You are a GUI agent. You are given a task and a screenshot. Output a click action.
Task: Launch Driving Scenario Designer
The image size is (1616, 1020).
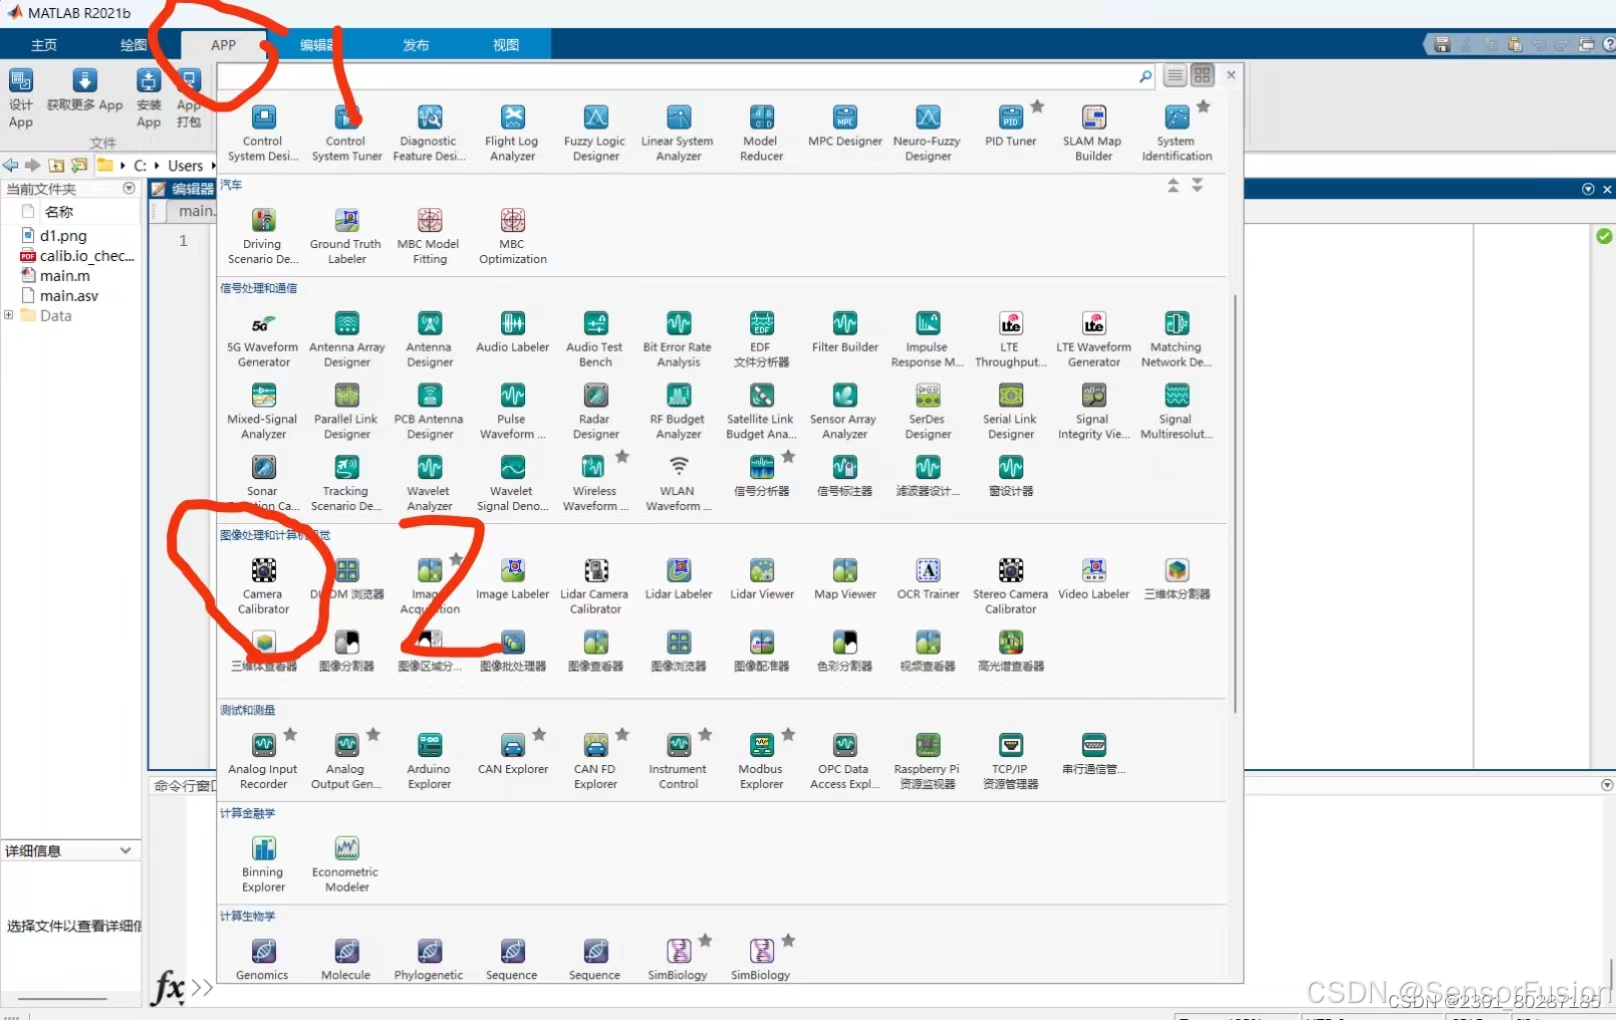[263, 235]
